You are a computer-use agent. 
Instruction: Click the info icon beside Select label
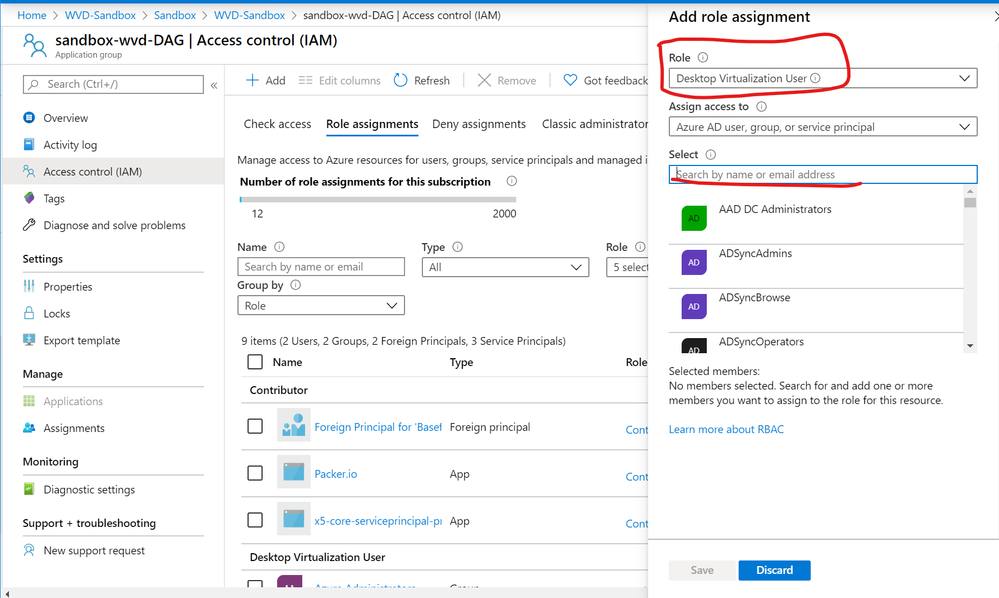(x=710, y=154)
